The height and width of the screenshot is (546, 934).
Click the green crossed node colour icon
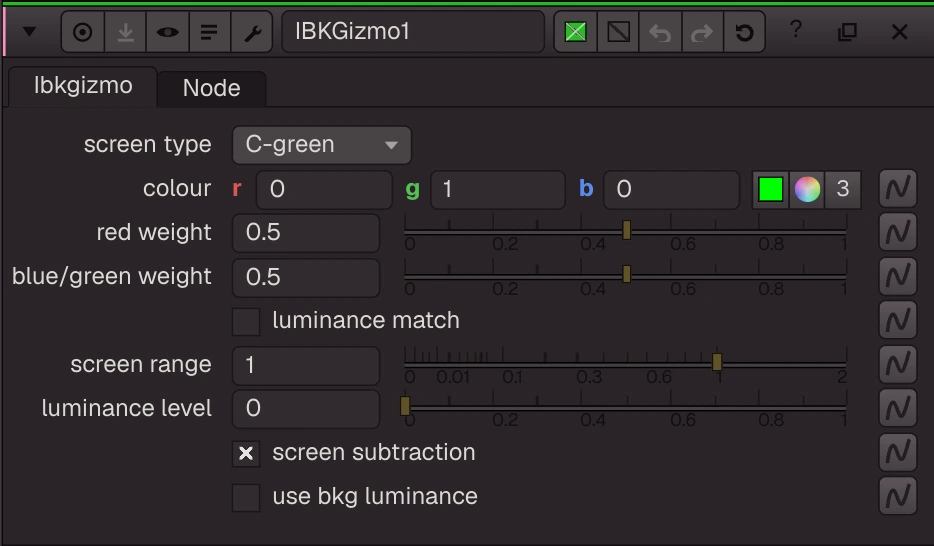point(575,32)
